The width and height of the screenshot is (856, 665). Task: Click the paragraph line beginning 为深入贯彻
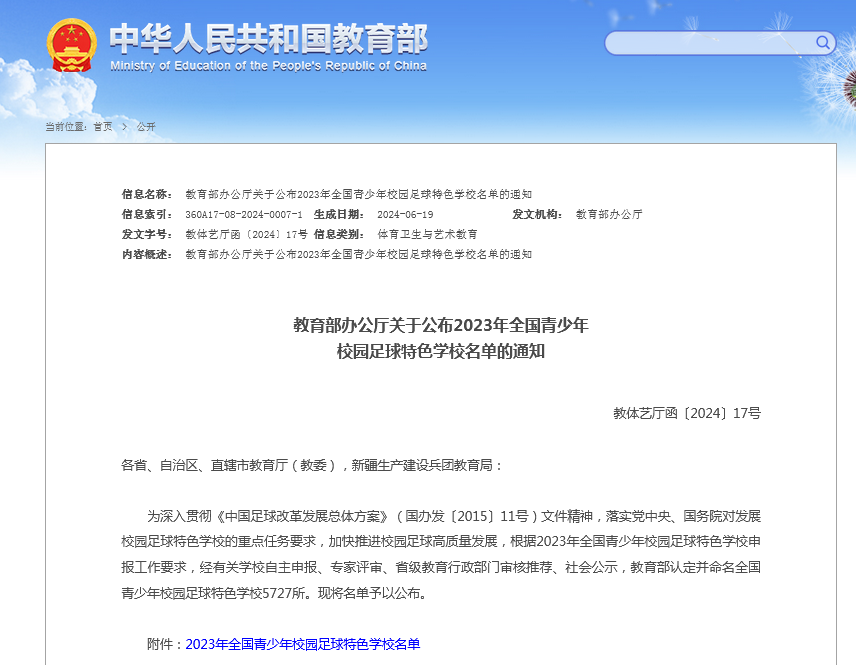click(x=454, y=516)
